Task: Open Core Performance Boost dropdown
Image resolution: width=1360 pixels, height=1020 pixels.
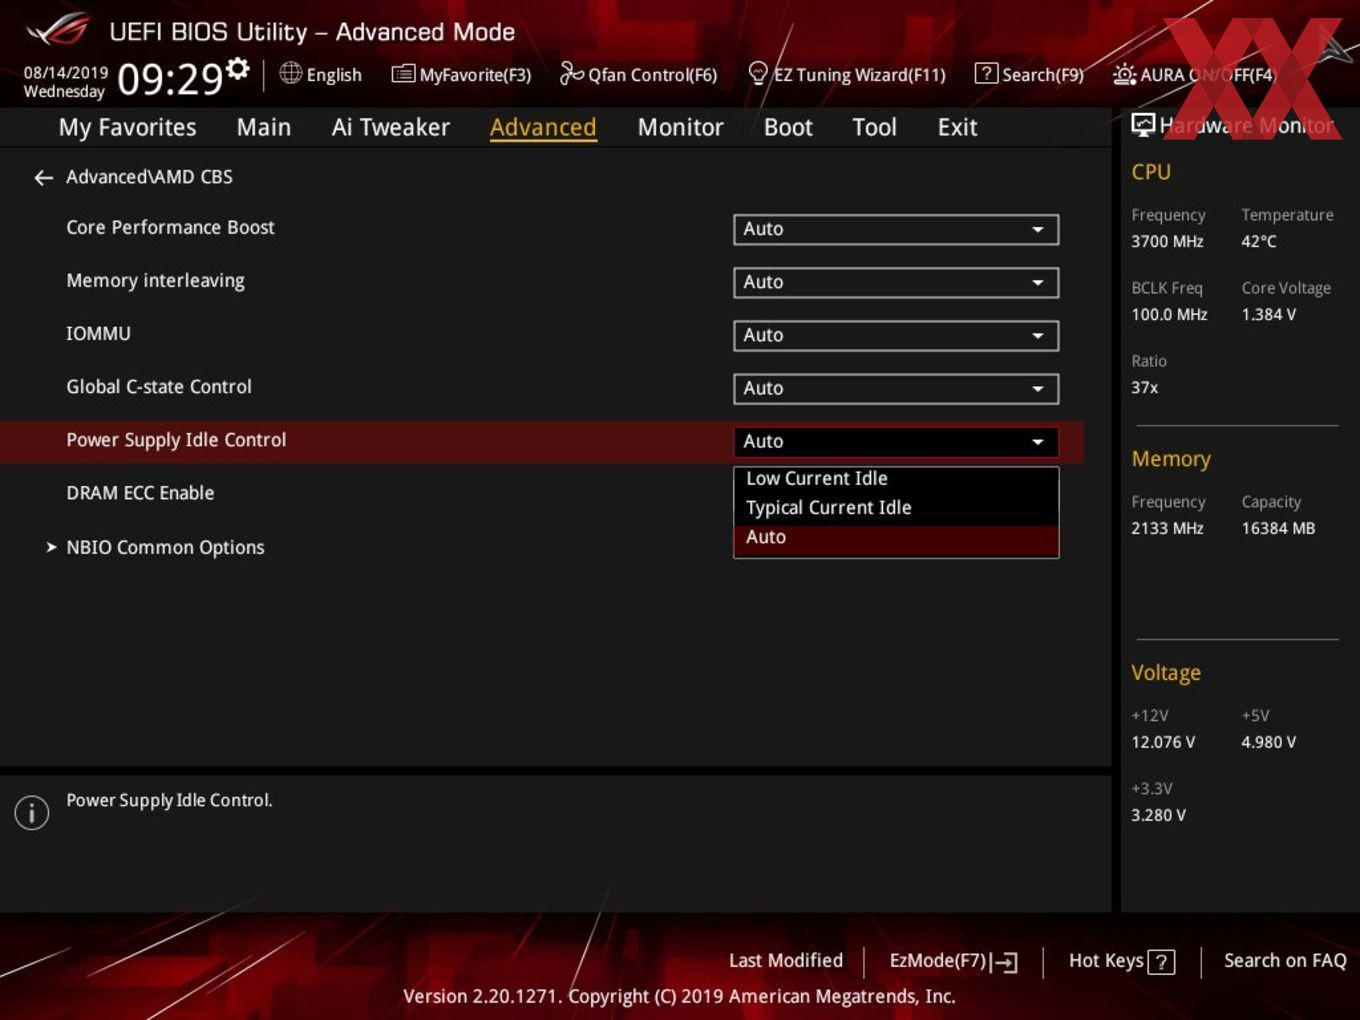Action: tap(896, 229)
